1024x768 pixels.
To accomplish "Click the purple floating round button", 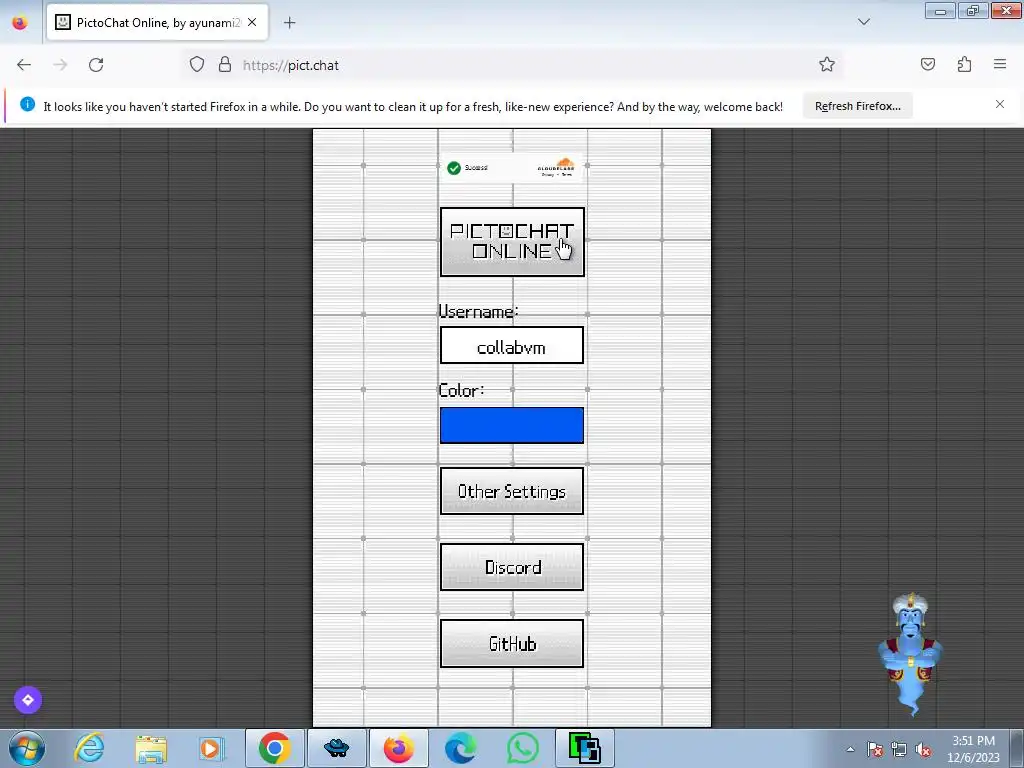I will point(28,700).
